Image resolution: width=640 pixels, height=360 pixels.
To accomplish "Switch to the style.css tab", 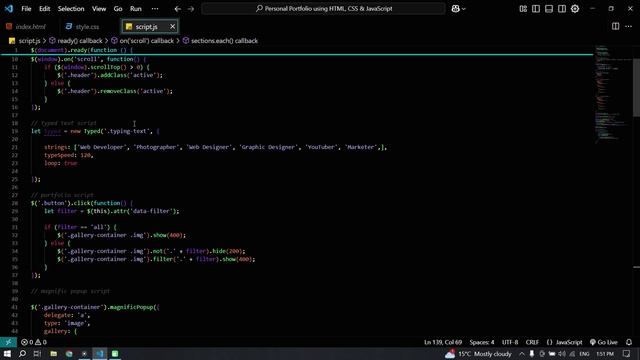I will pos(82,27).
